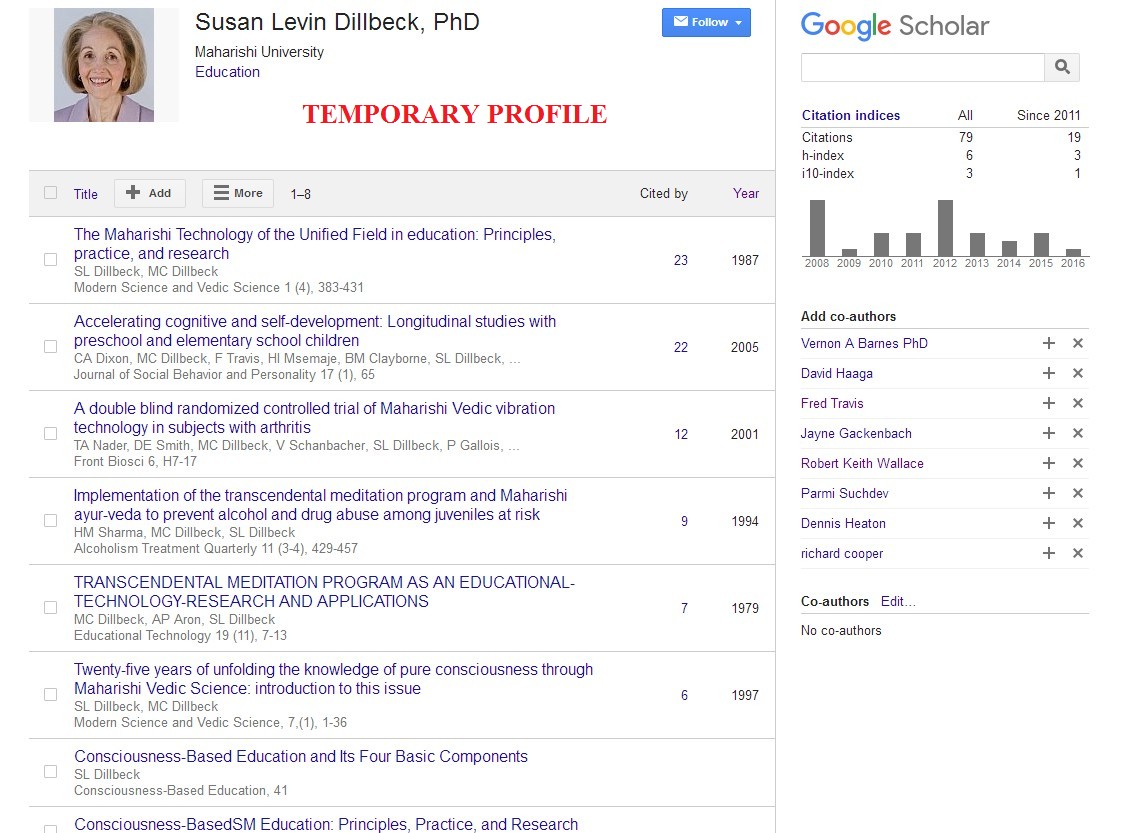Add richard cooper with plus icon

pos(1049,553)
